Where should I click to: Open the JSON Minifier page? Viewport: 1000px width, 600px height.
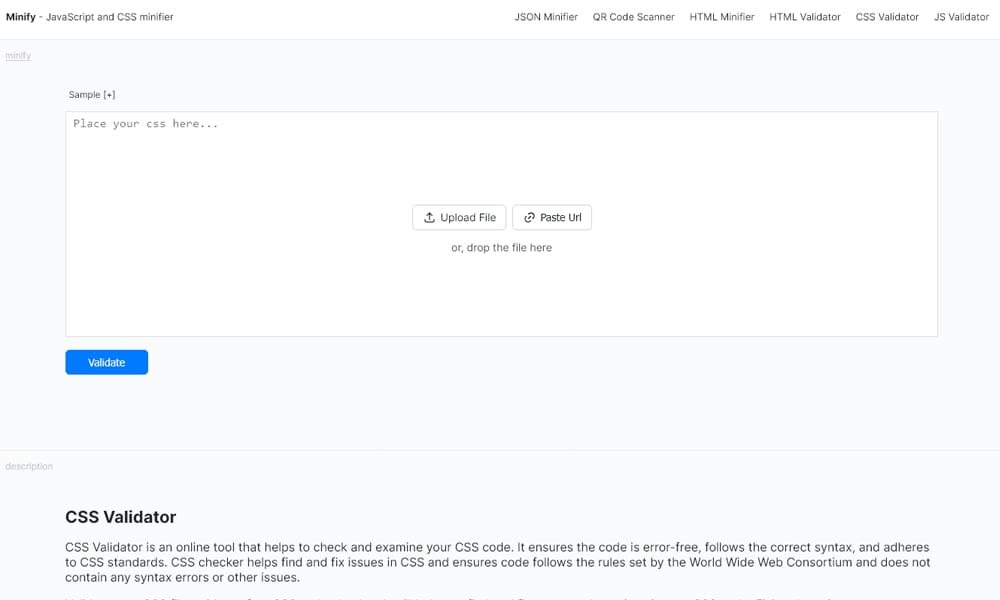pyautogui.click(x=546, y=17)
